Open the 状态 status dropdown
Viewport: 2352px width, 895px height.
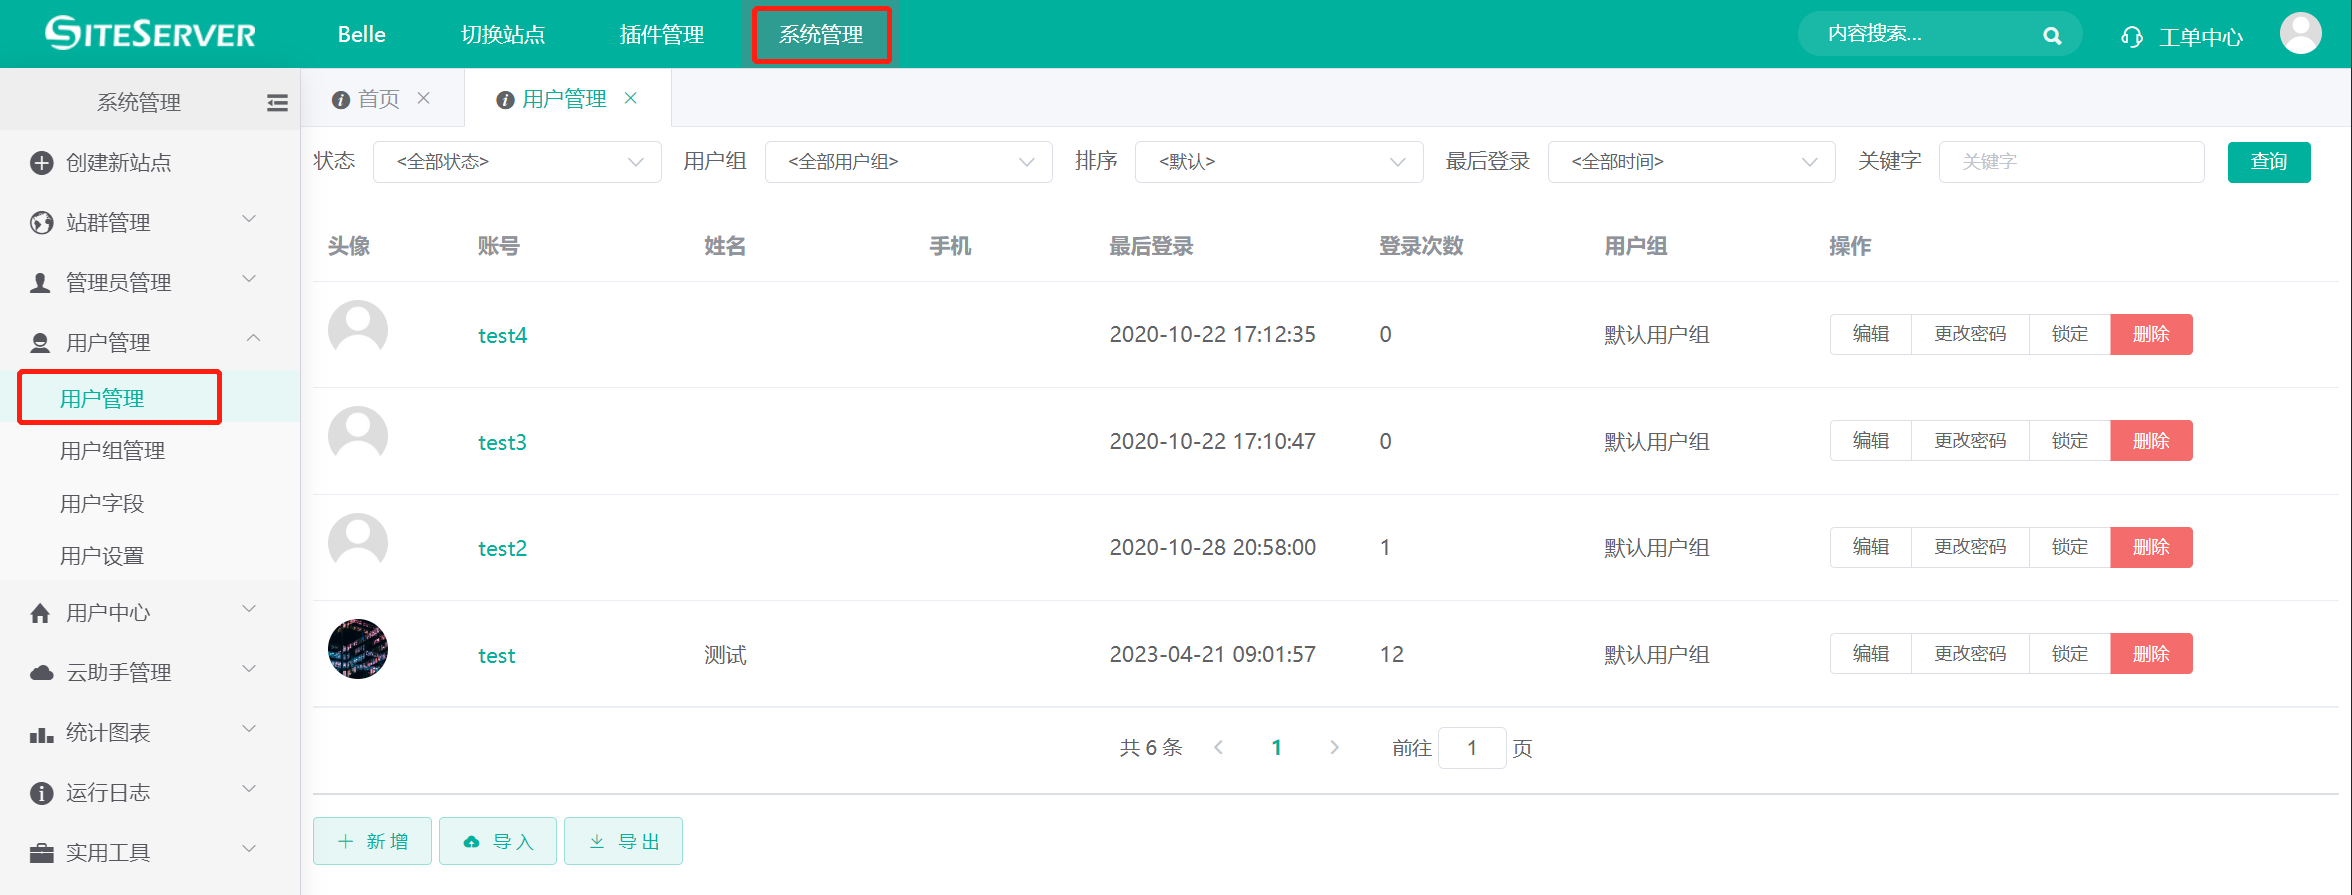(517, 162)
